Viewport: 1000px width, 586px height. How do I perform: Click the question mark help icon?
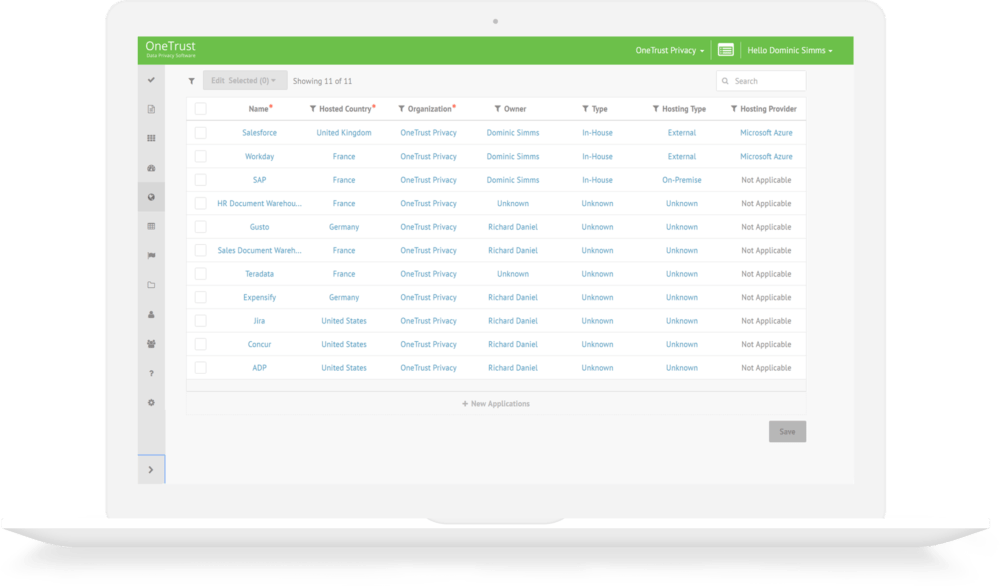[151, 374]
